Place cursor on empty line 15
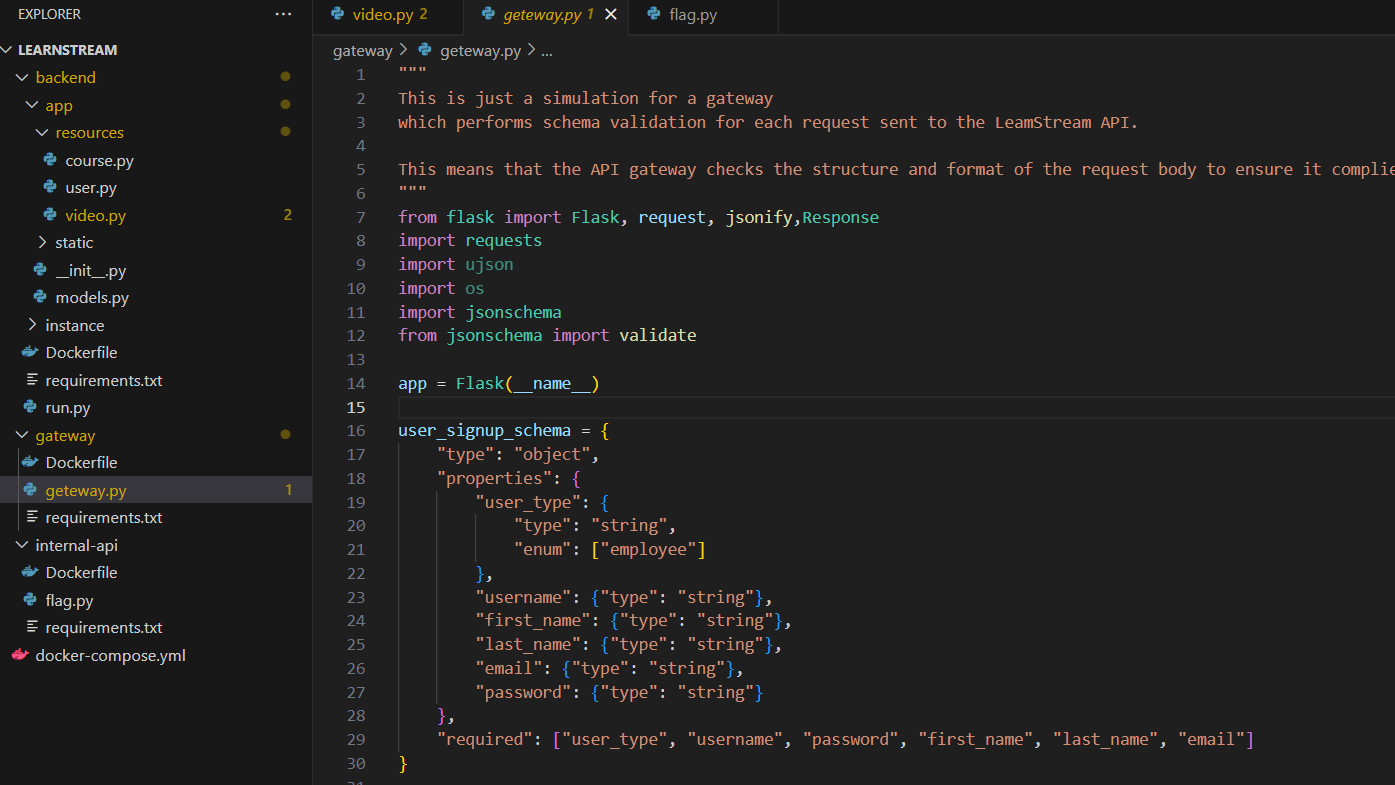Viewport: 1395px width, 785px height. [896, 407]
